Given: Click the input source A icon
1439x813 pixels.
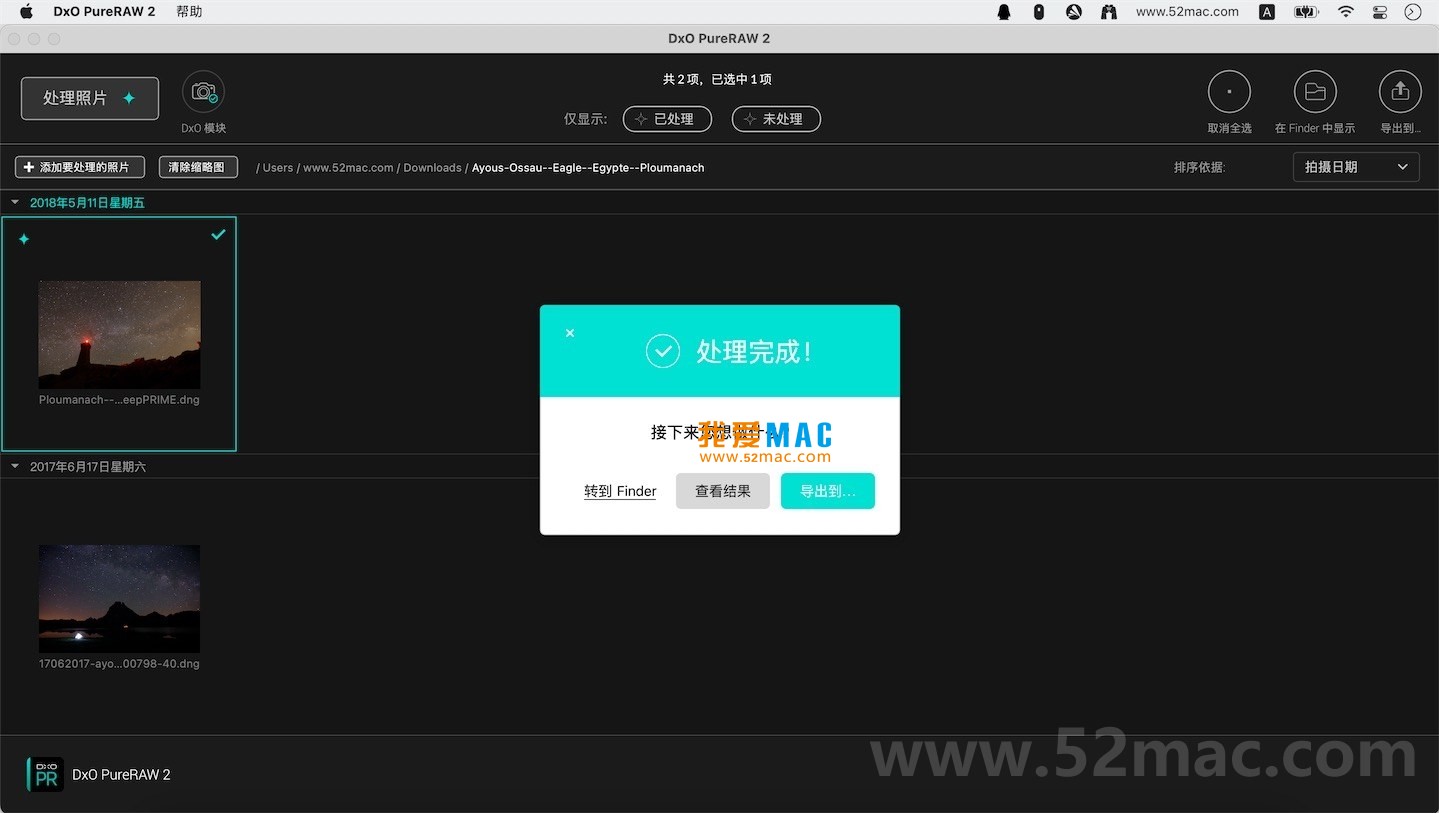Looking at the screenshot, I should click(1267, 12).
